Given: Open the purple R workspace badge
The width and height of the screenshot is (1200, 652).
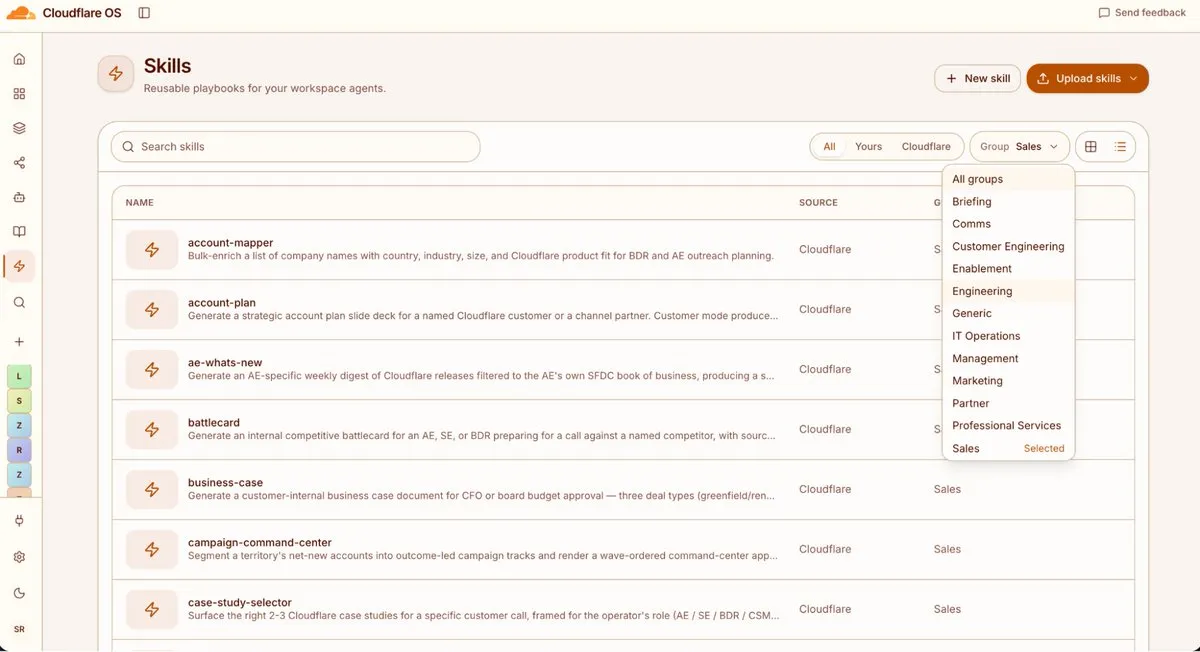Looking at the screenshot, I should pyautogui.click(x=19, y=450).
